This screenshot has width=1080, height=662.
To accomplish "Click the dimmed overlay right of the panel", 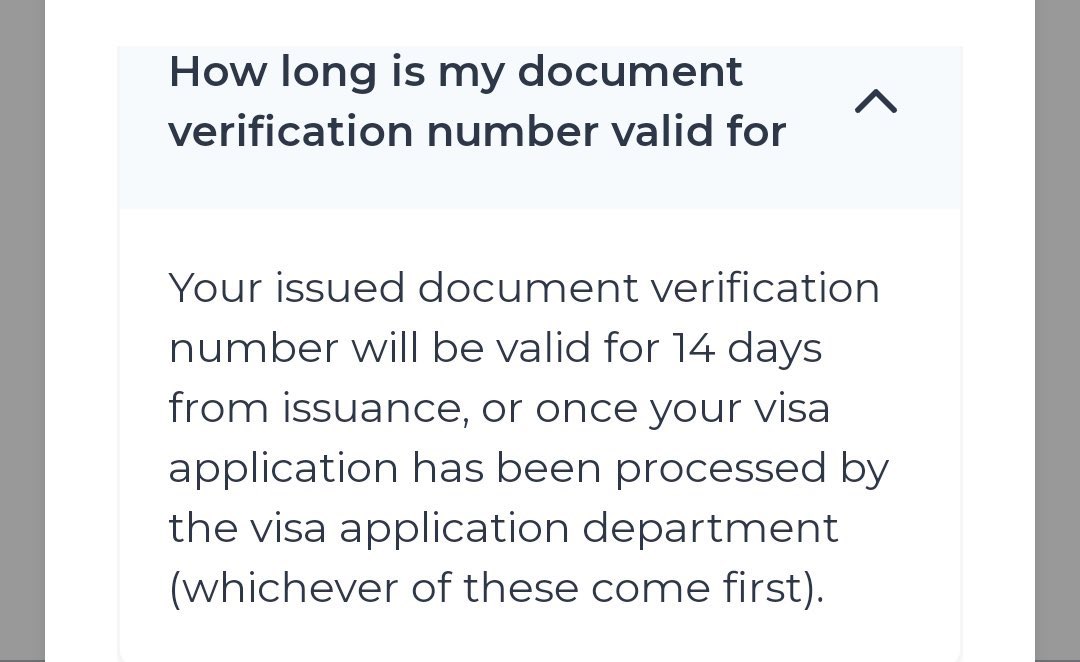I will pyautogui.click(x=1057, y=330).
